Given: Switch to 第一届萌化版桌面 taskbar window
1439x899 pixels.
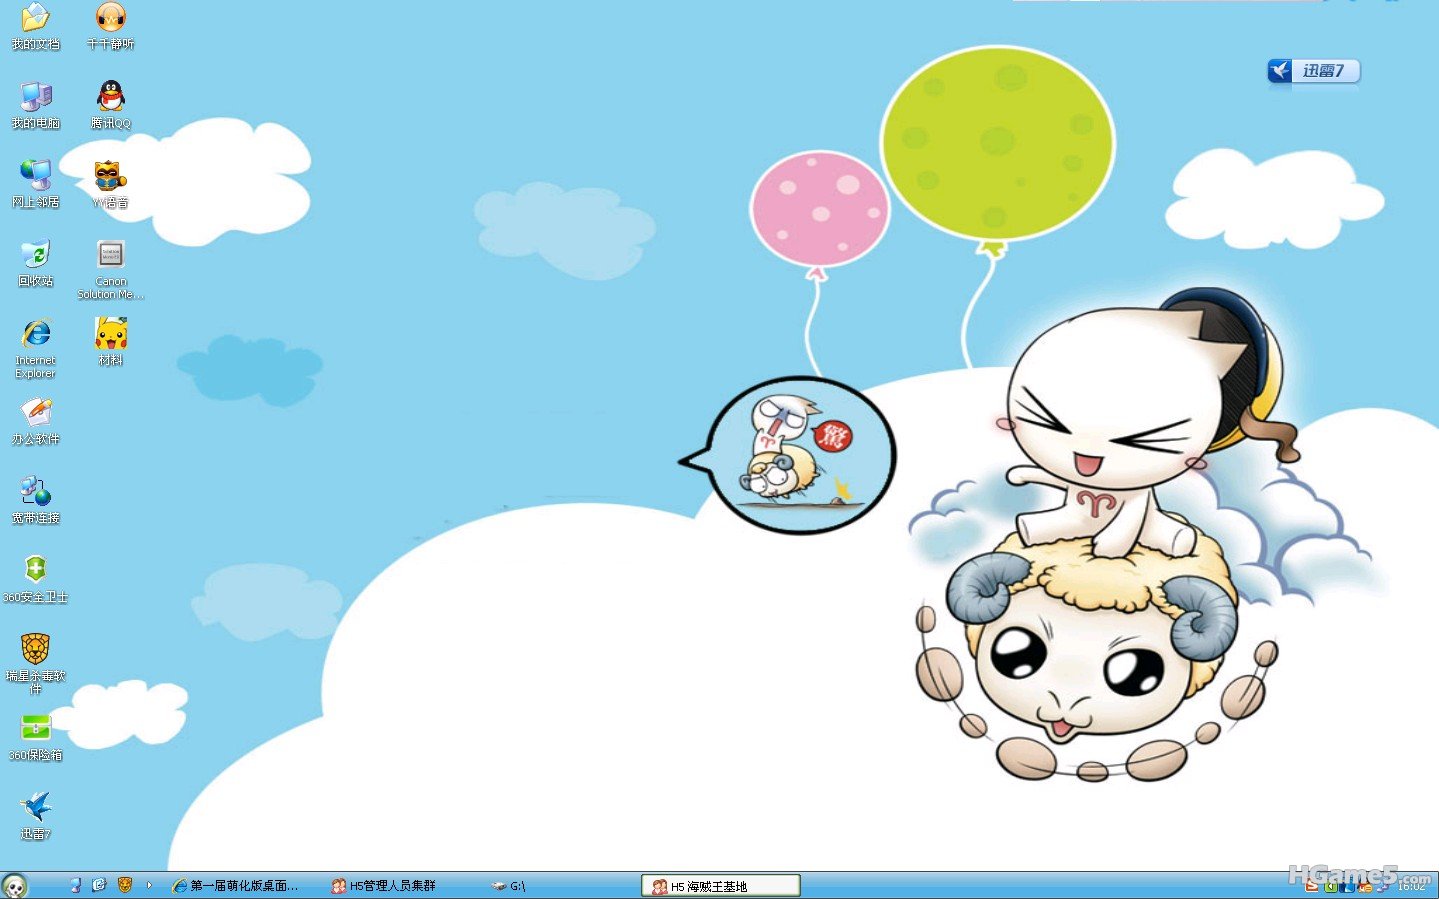Looking at the screenshot, I should [x=236, y=886].
